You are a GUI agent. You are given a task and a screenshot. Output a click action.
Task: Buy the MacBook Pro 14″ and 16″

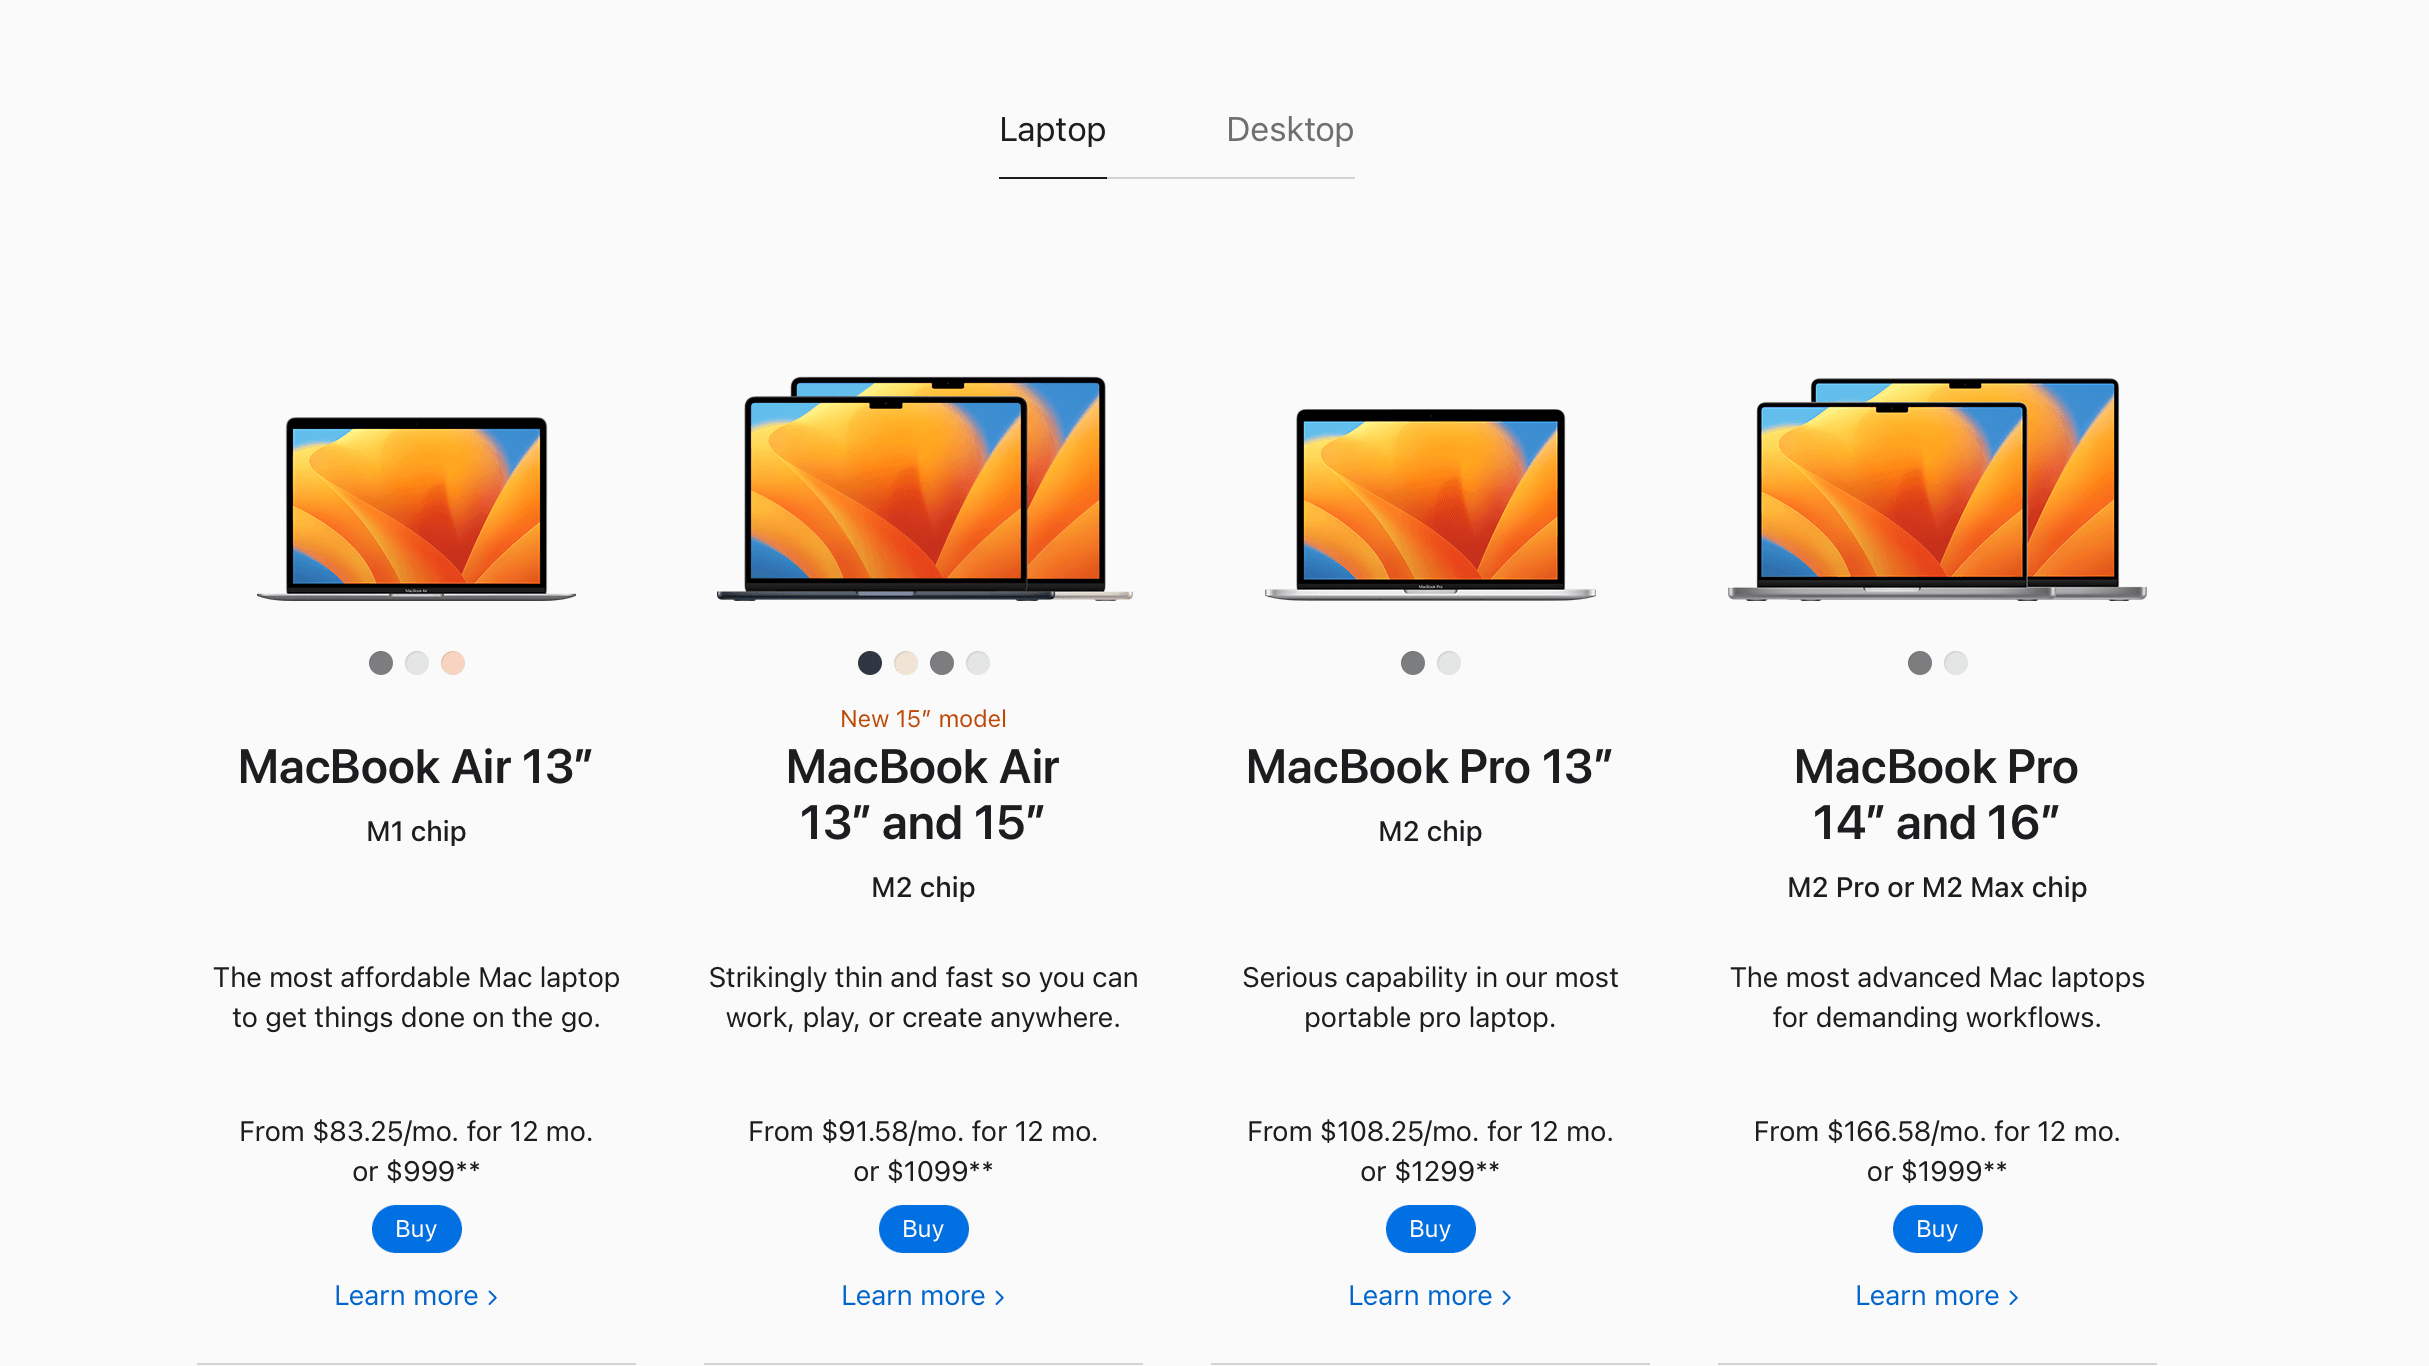pyautogui.click(x=1937, y=1229)
